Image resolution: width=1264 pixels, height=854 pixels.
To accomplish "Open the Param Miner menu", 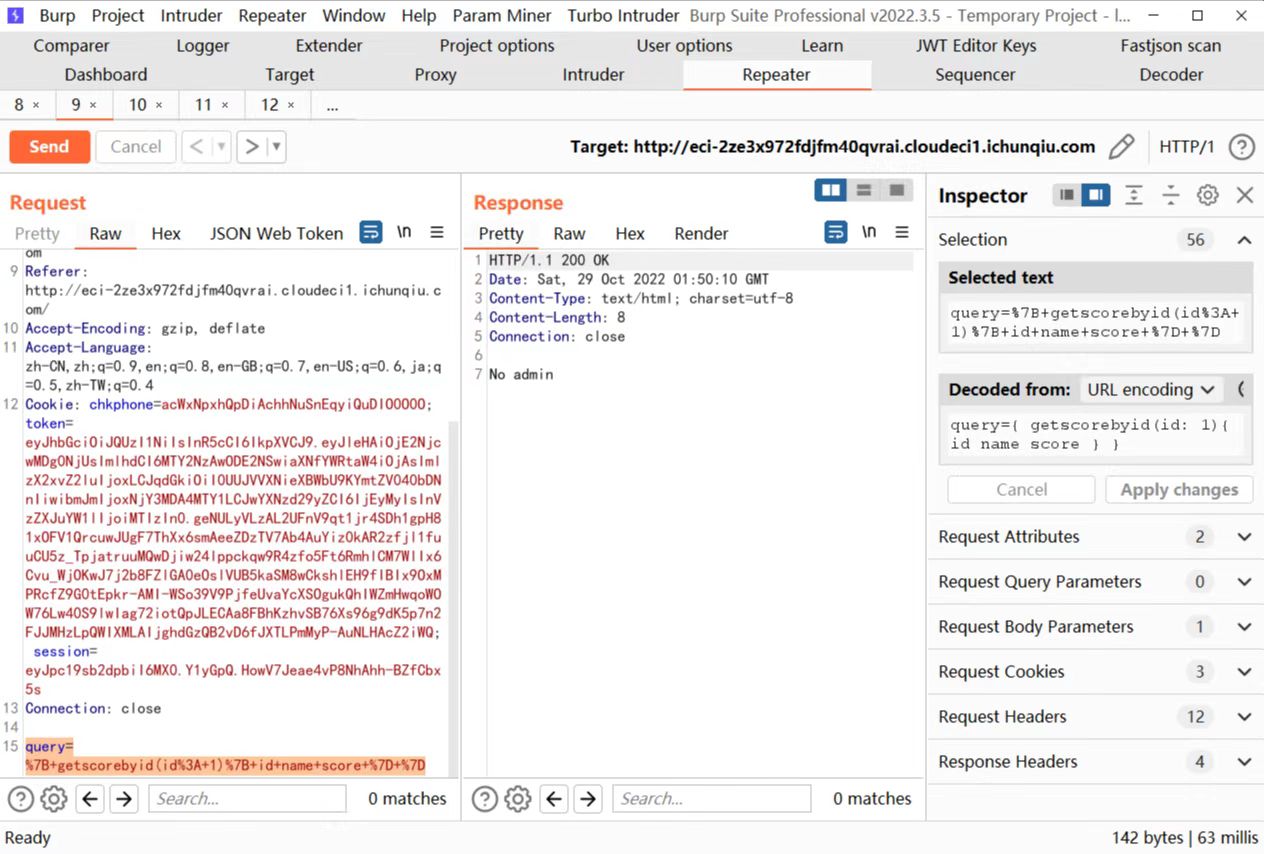I will [x=503, y=15].
